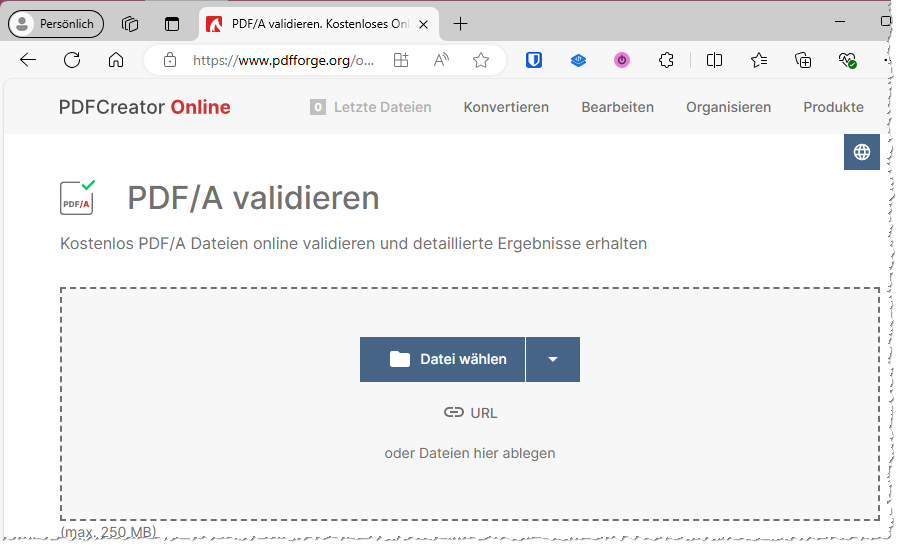Start Read Aloud from address bar
This screenshot has width=898, height=547.
pos(441,60)
